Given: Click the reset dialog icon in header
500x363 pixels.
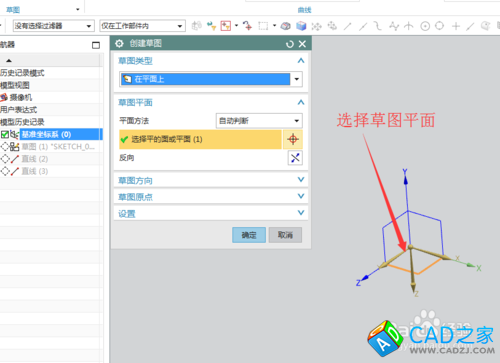Looking at the screenshot, I should 289,44.
